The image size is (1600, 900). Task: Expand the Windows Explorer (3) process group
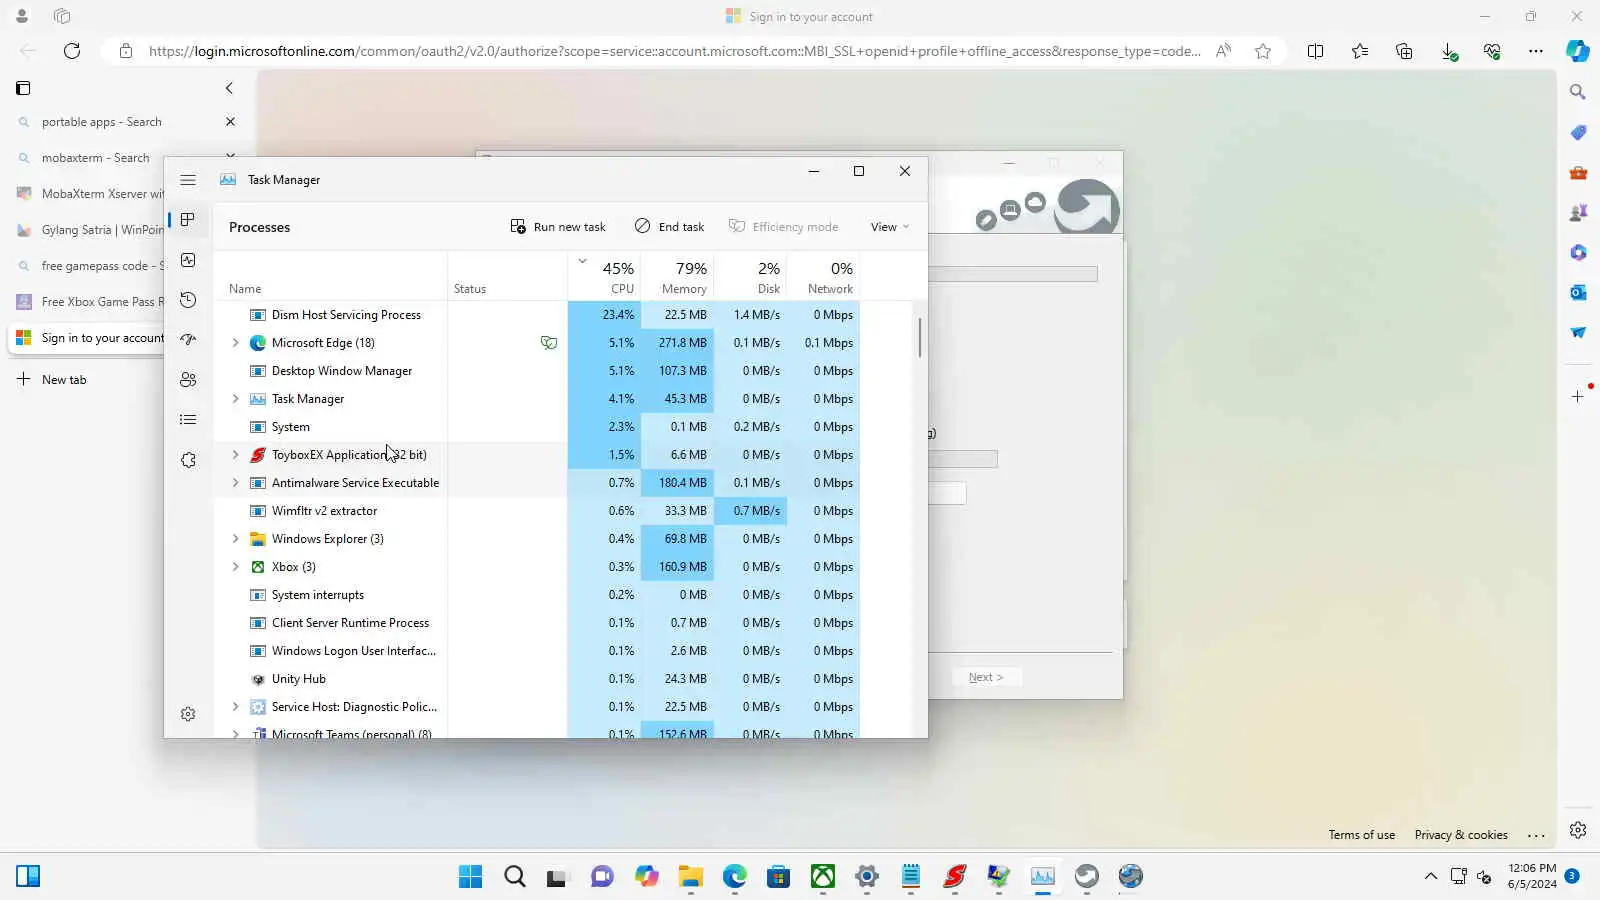[236, 539]
